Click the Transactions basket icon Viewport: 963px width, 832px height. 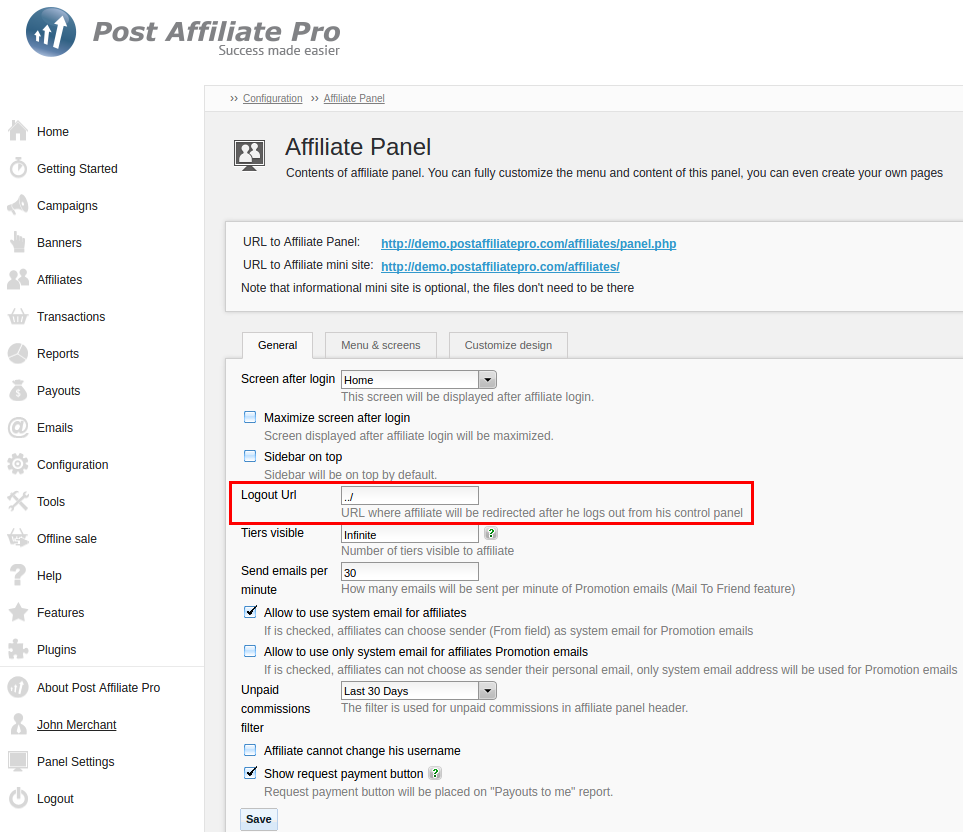[18, 317]
